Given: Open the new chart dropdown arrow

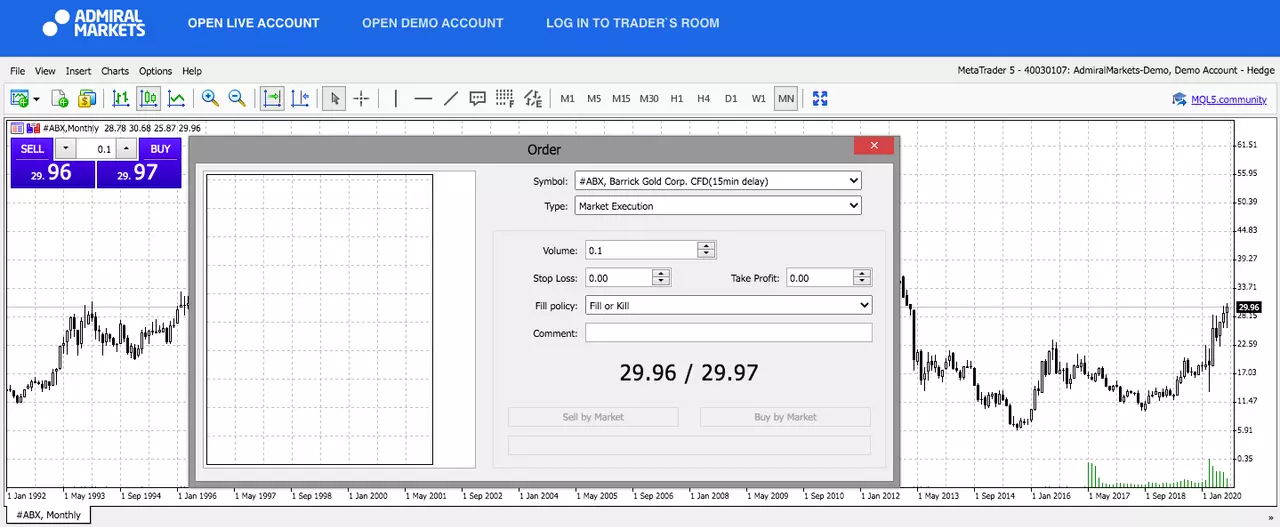Looking at the screenshot, I should [36, 99].
